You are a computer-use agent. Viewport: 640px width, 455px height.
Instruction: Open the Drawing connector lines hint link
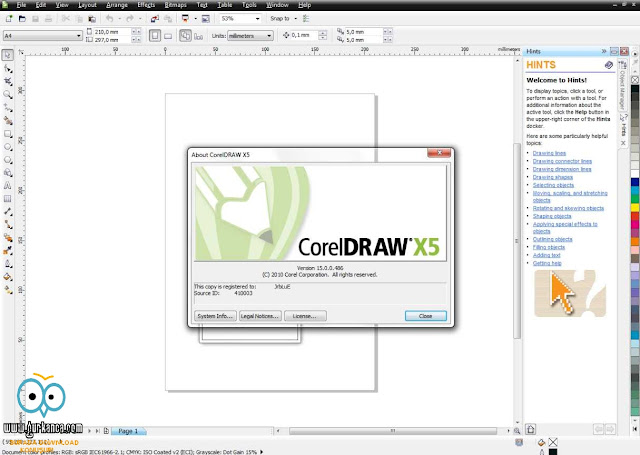(562, 161)
